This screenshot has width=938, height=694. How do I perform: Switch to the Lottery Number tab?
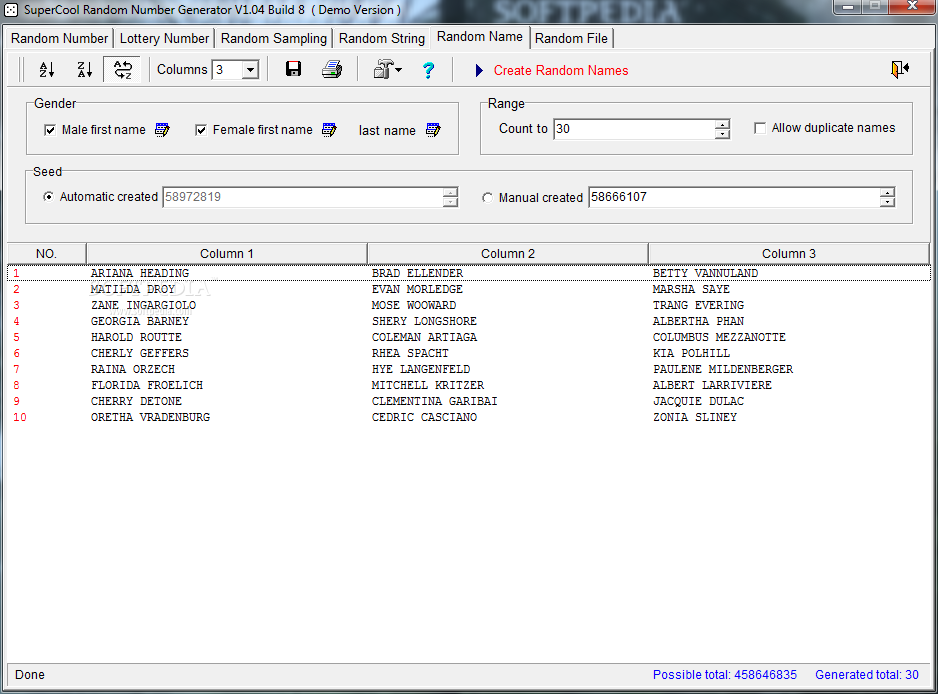165,38
